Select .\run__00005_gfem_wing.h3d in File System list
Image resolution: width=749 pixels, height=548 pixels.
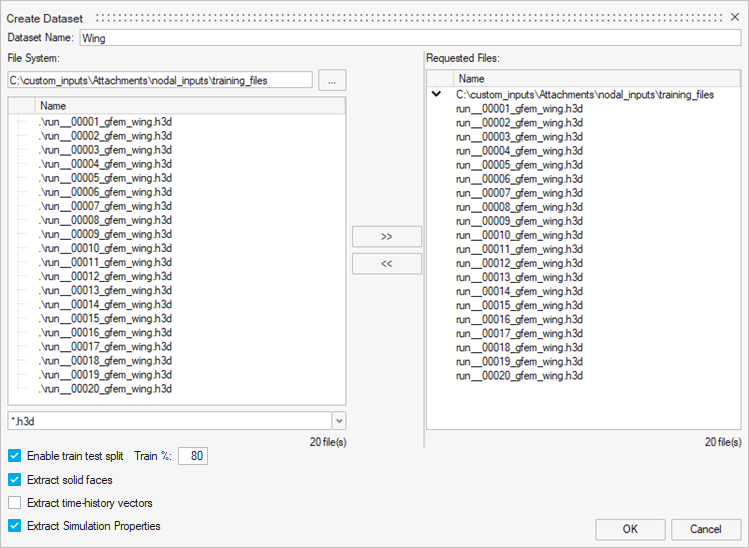tap(105, 178)
